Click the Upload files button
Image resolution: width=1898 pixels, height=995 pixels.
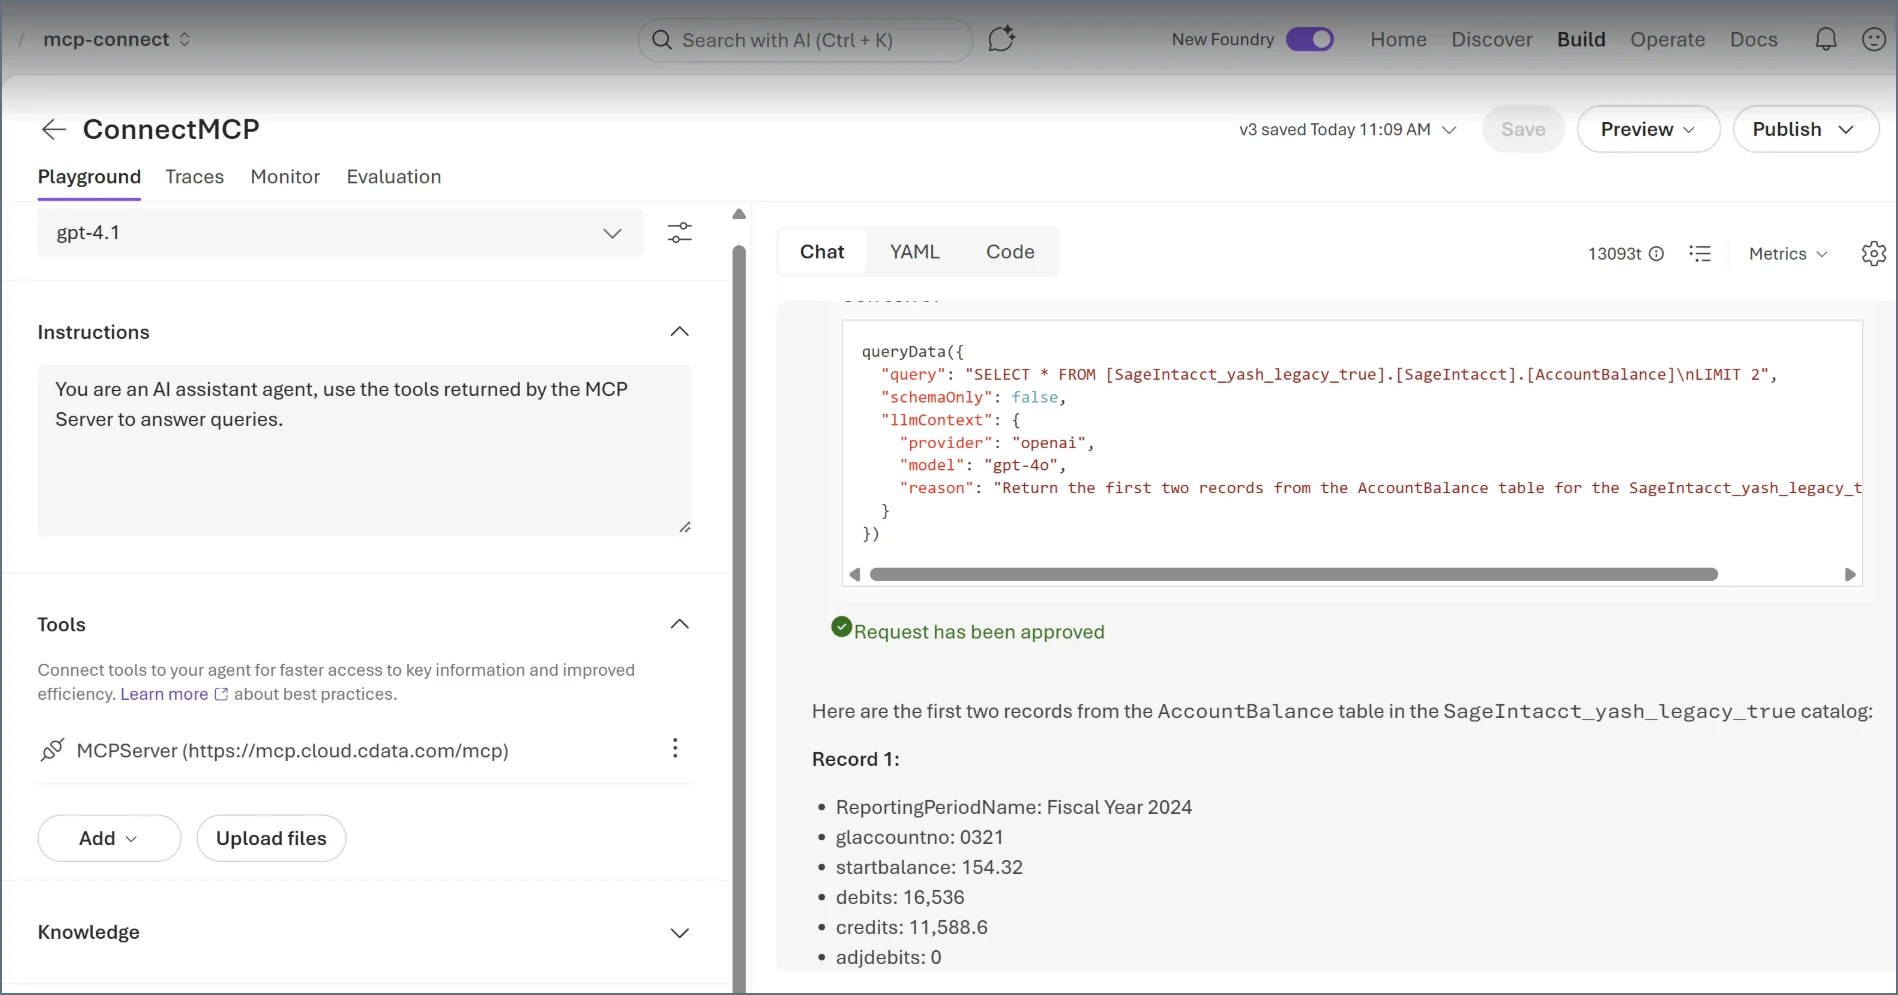[x=271, y=838]
